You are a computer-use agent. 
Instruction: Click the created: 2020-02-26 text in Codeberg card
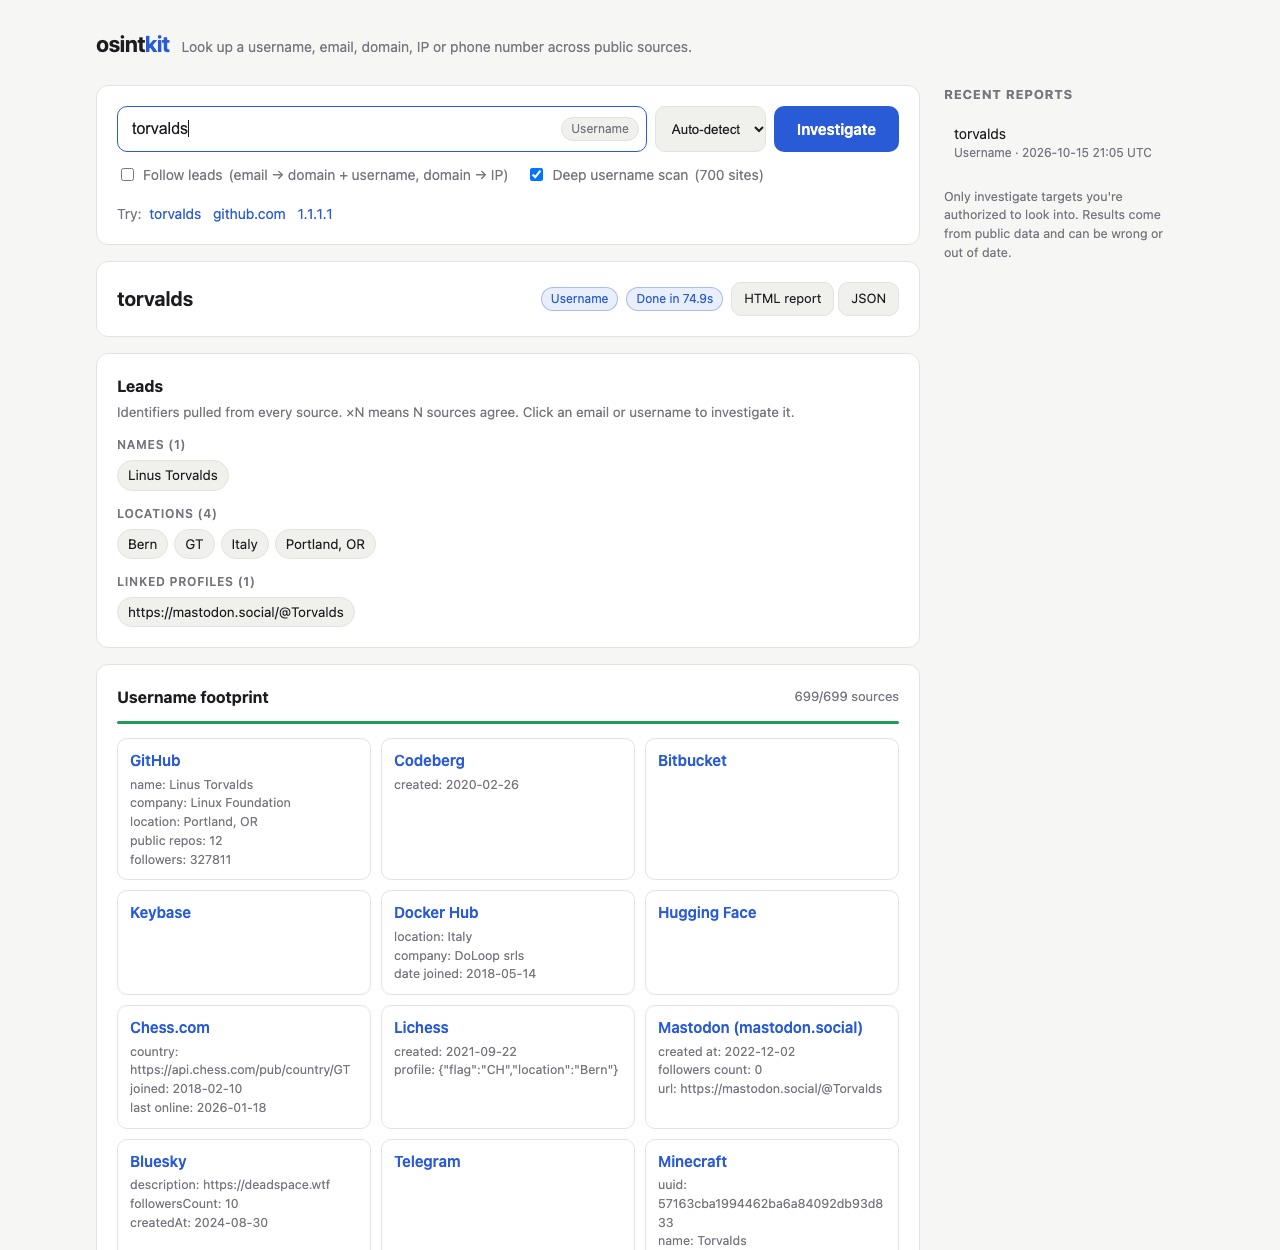pyautogui.click(x=456, y=785)
